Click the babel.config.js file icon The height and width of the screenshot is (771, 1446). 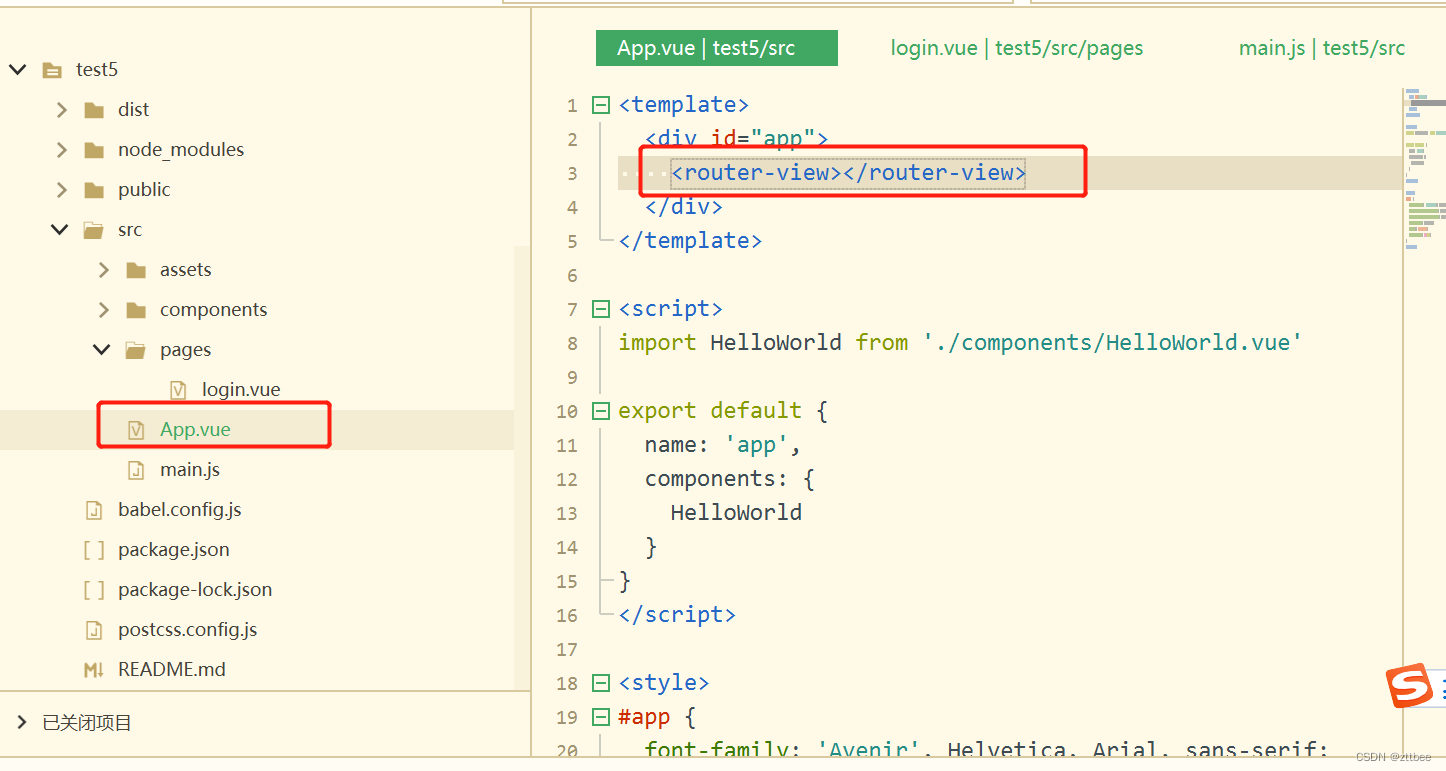click(94, 510)
